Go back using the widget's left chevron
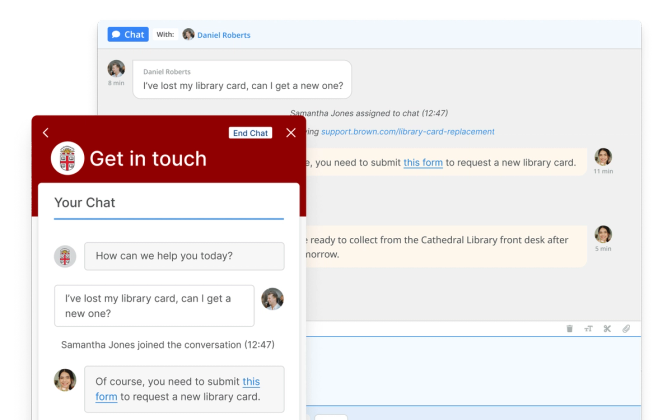Viewport: 672px width, 420px height. pyautogui.click(x=45, y=133)
